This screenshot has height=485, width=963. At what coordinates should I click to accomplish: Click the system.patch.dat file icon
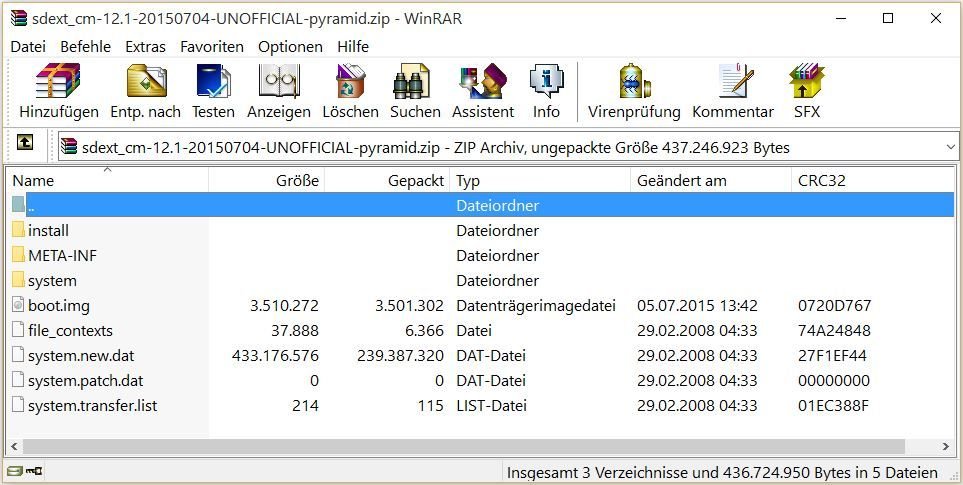18,381
